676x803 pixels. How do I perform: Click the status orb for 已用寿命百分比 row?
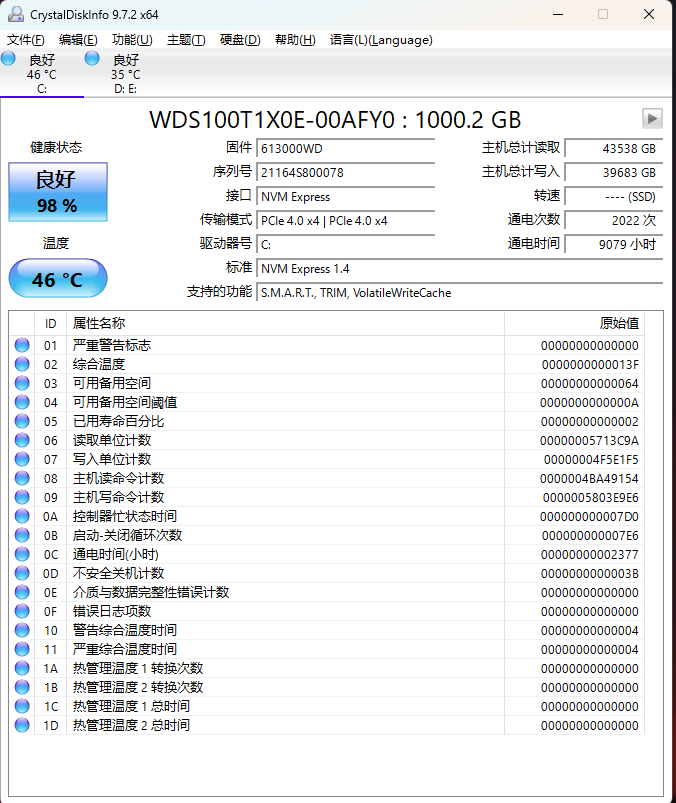[22, 421]
